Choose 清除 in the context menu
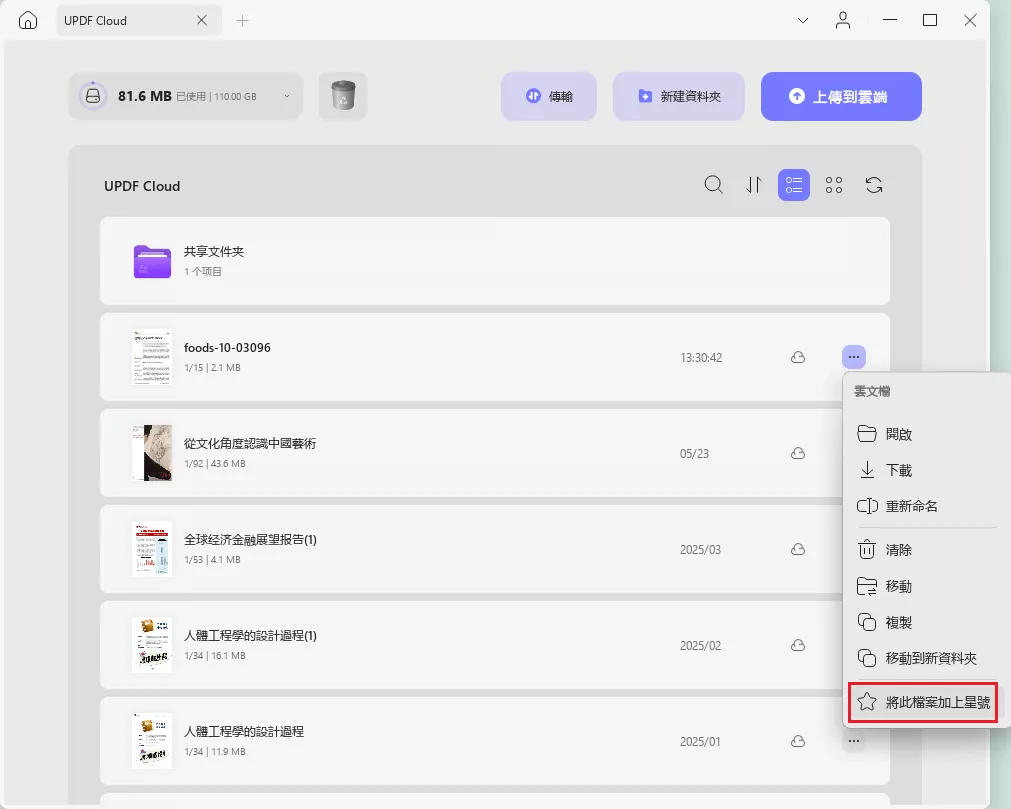This screenshot has height=809, width=1011. pyautogui.click(x=924, y=550)
